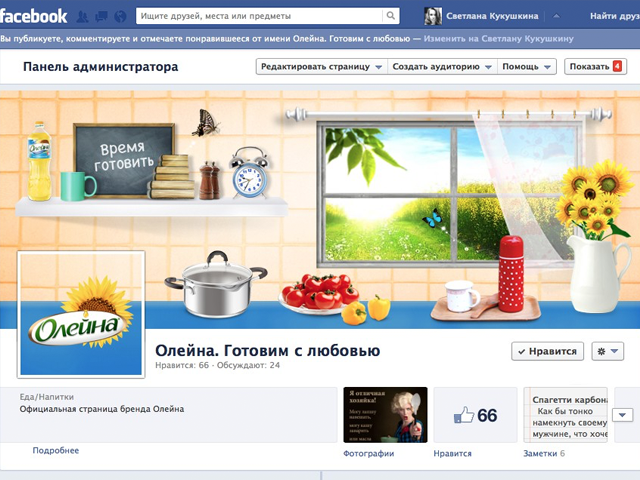640x480 pixels.
Task: Click the search magnifier button
Action: tap(391, 16)
